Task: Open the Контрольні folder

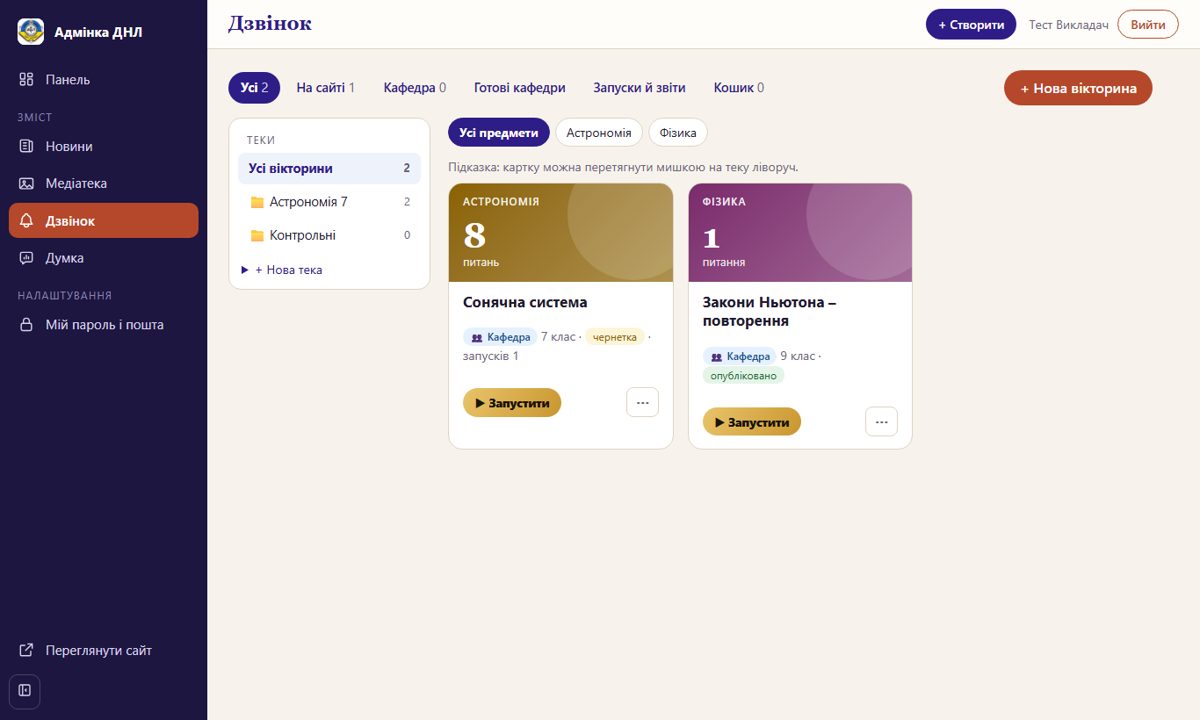Action: pos(329,235)
